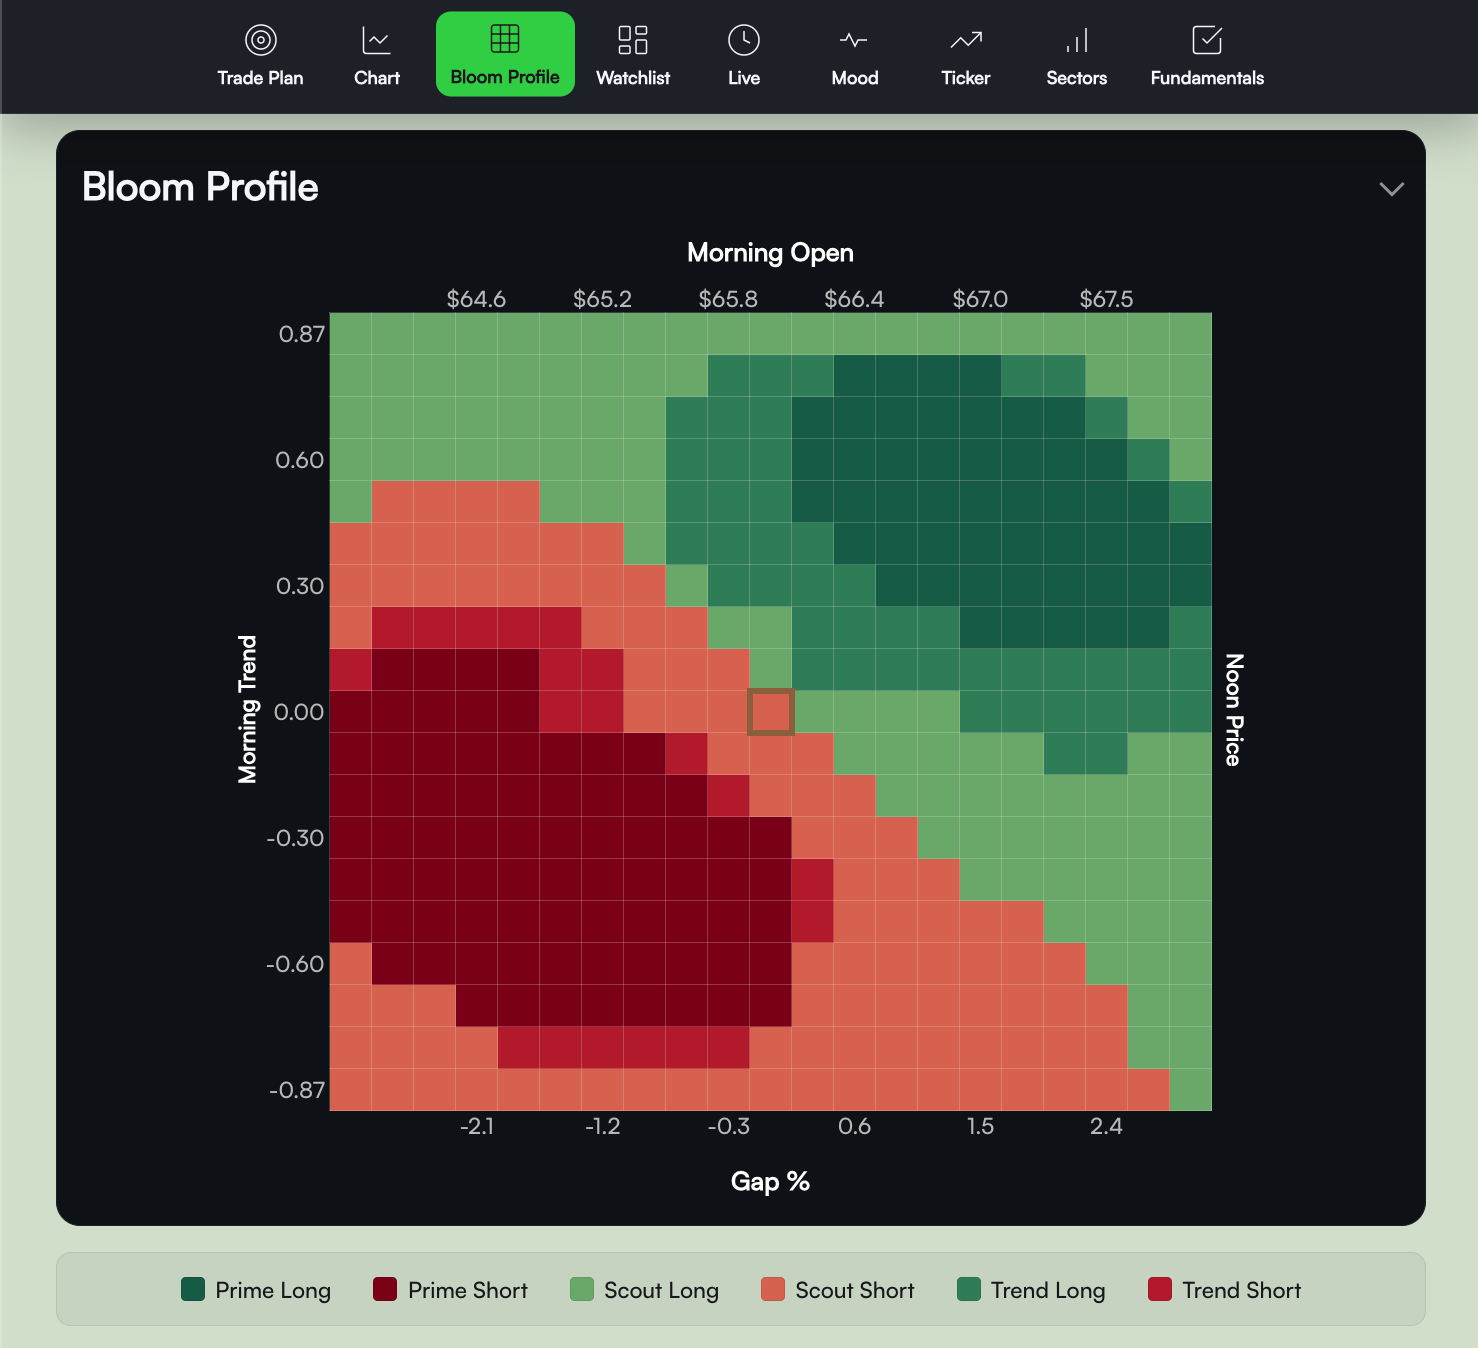Image resolution: width=1478 pixels, height=1348 pixels.
Task: Toggle Scout Short series in legend
Action: click(x=773, y=1289)
